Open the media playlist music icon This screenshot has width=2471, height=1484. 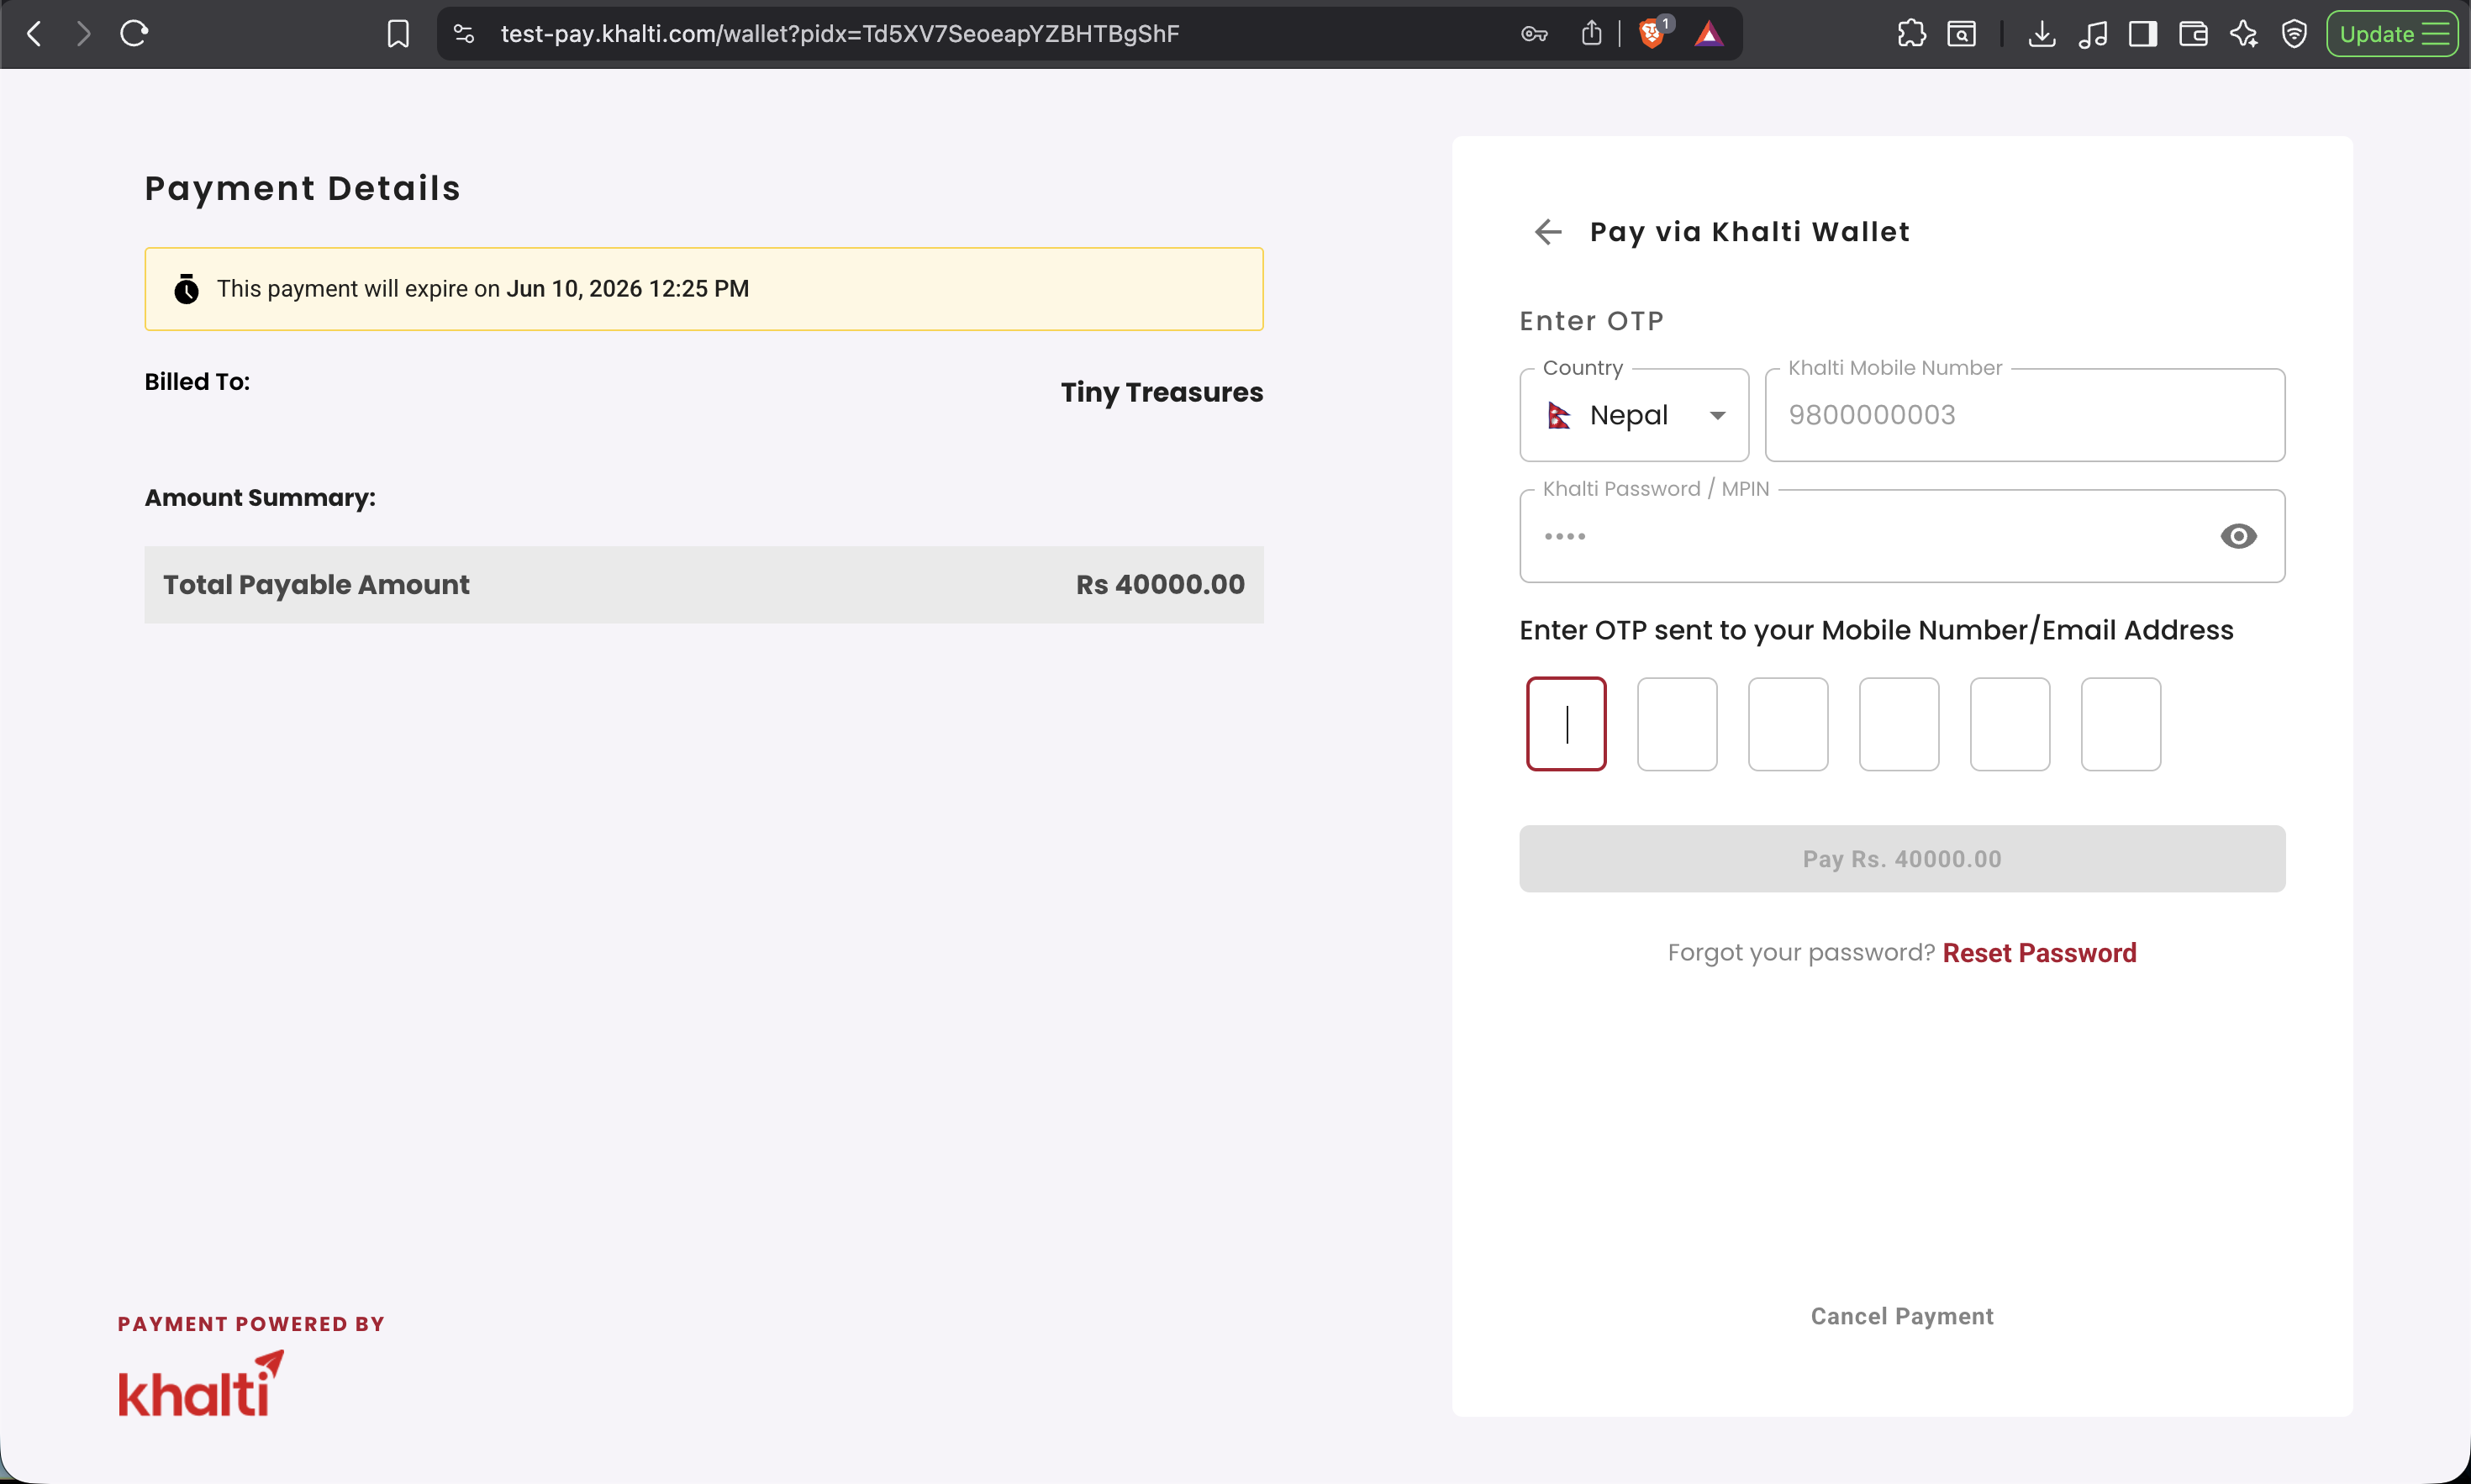[2092, 34]
